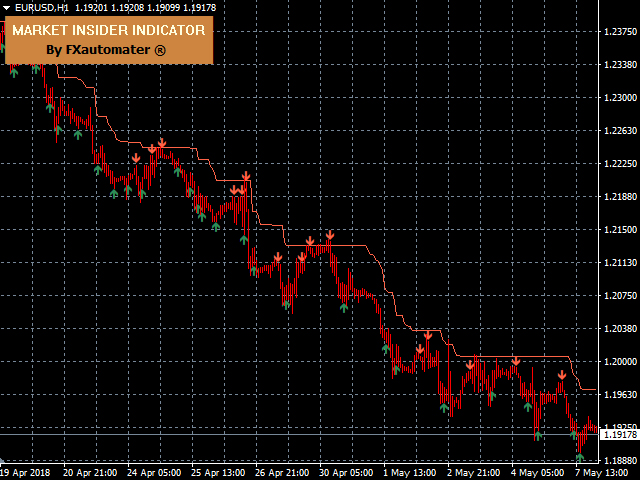Screen dimensions: 640x480
Task: Click the 1 May 13:00 time label
Action: tap(410, 473)
